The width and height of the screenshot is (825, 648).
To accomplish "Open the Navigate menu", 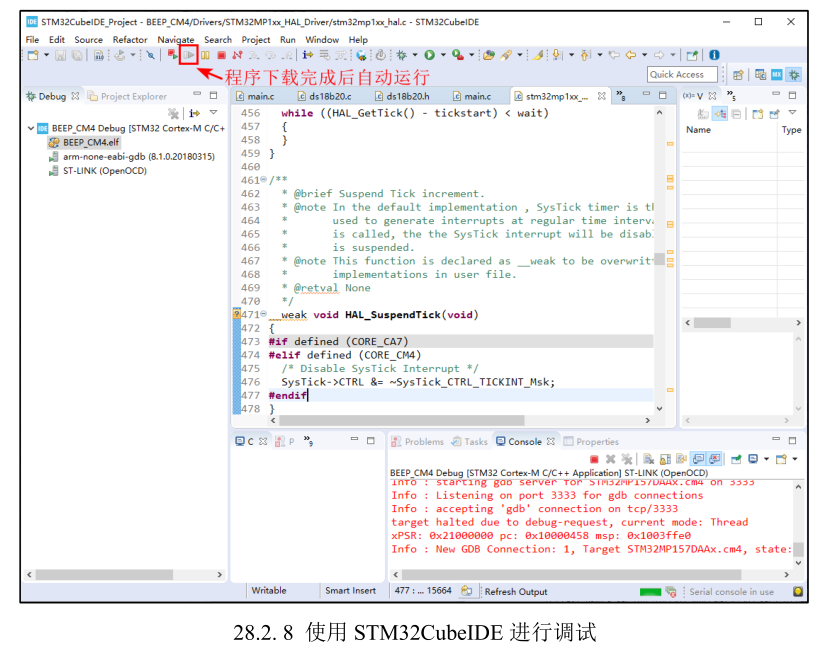I will pyautogui.click(x=176, y=39).
